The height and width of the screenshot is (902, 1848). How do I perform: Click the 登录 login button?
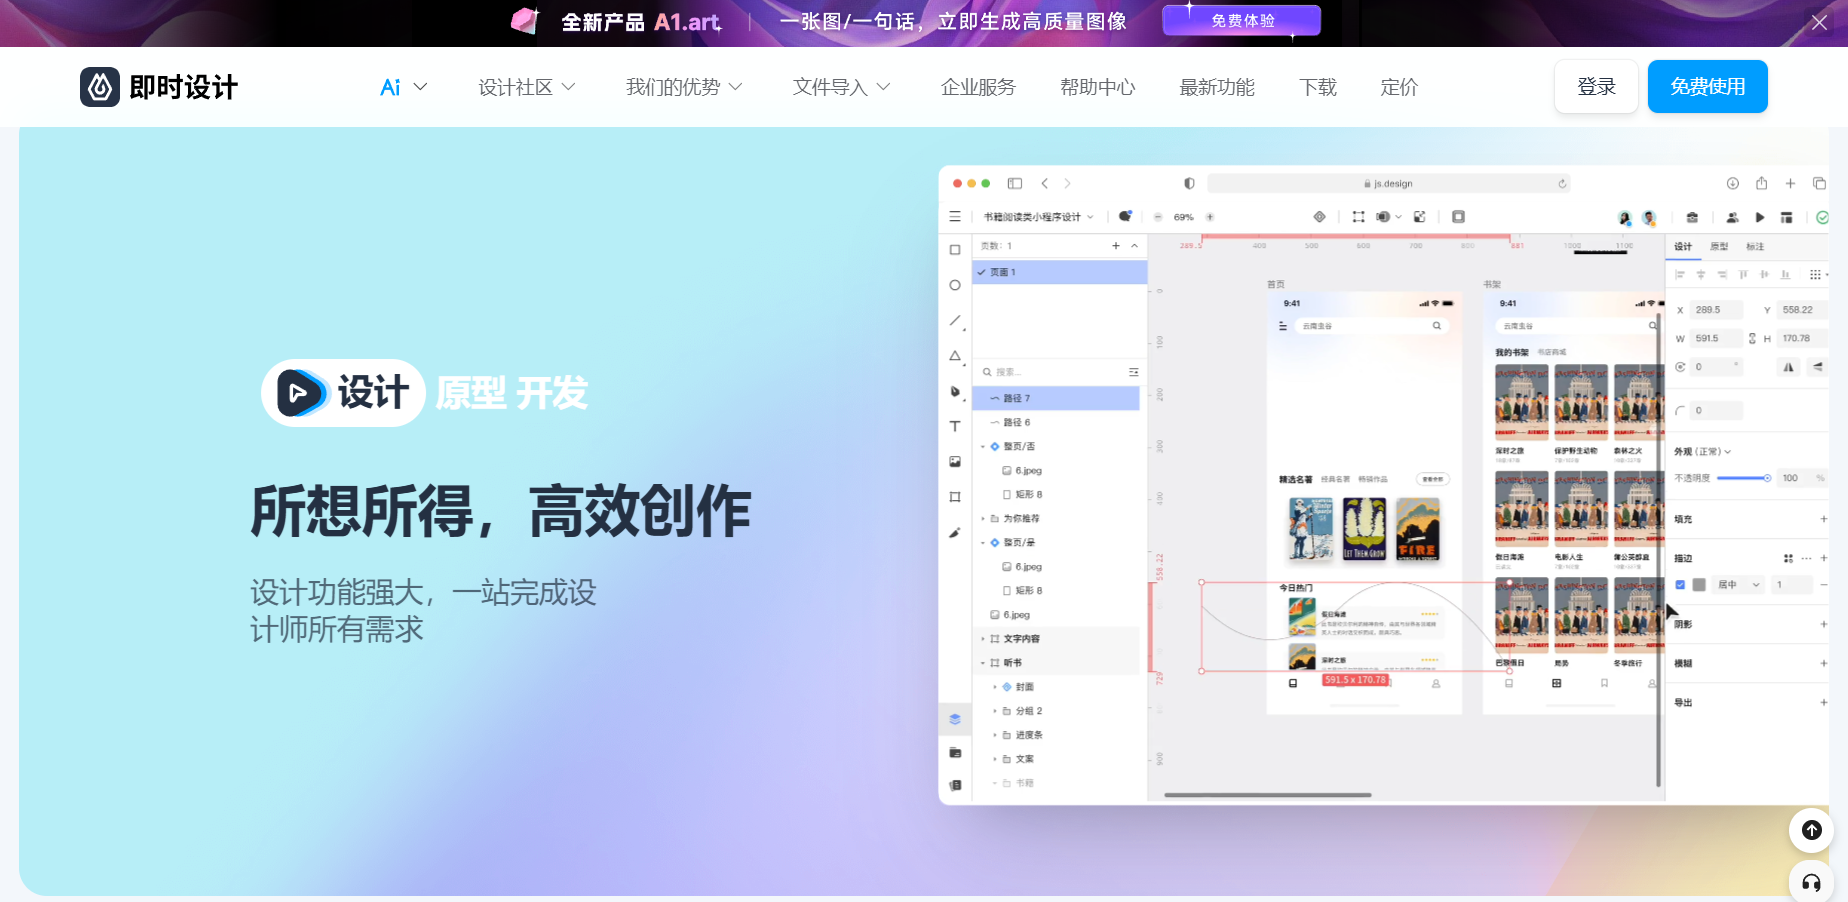pyautogui.click(x=1596, y=86)
